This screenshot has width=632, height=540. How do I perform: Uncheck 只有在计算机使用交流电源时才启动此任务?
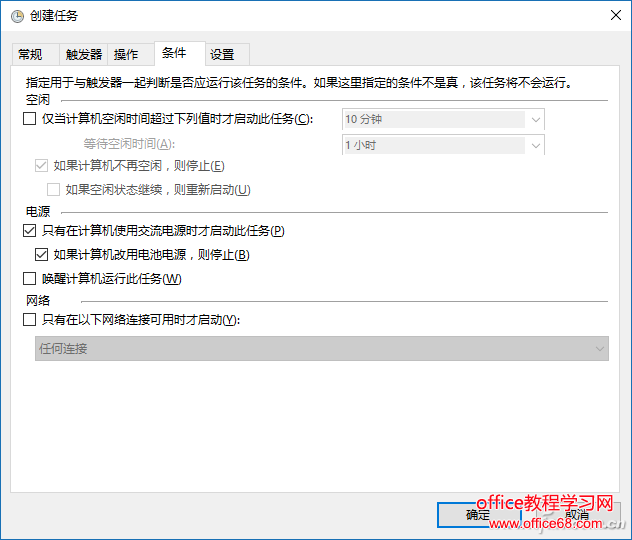pos(29,231)
